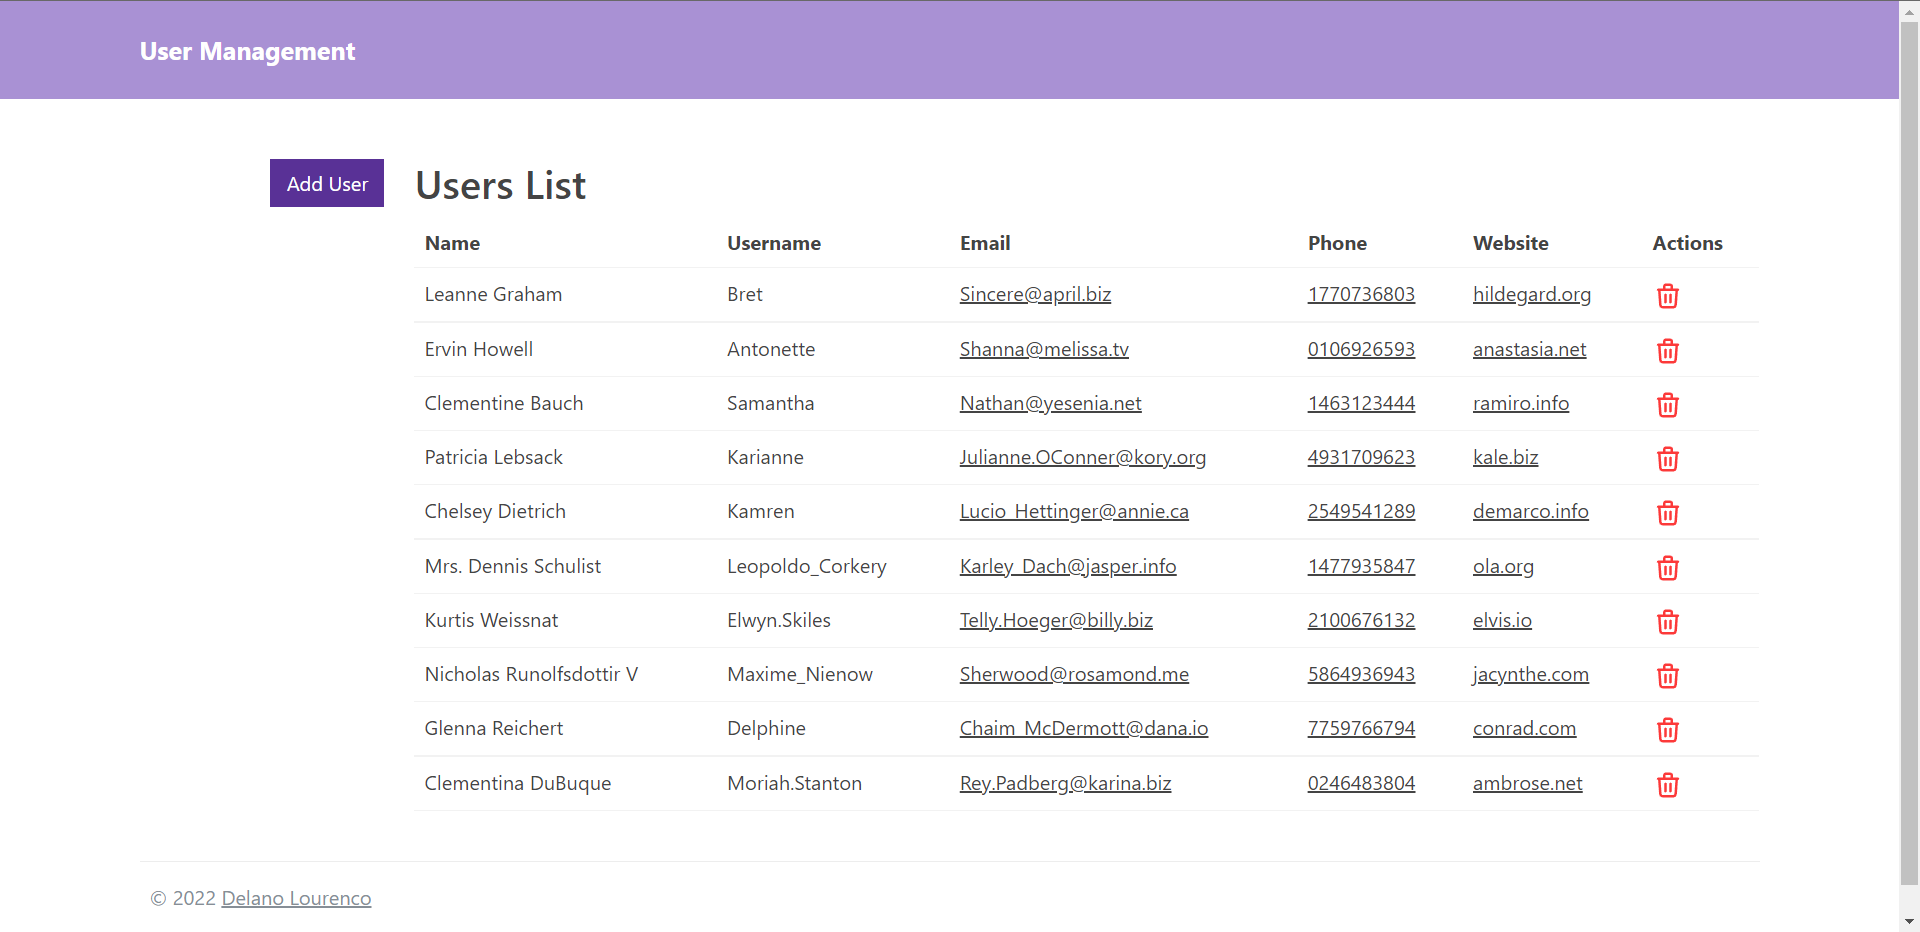Call phone number 2549541289
The width and height of the screenshot is (1920, 932).
1361,511
